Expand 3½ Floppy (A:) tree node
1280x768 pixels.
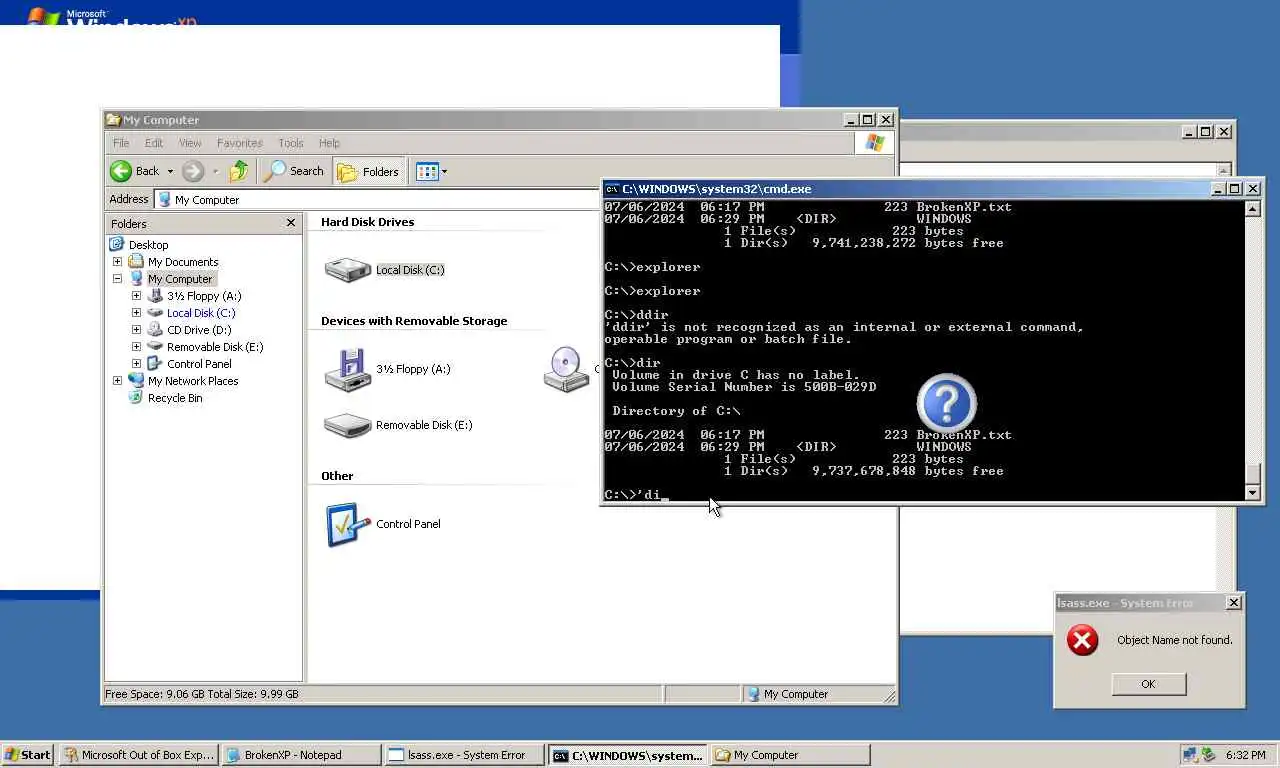pos(136,296)
